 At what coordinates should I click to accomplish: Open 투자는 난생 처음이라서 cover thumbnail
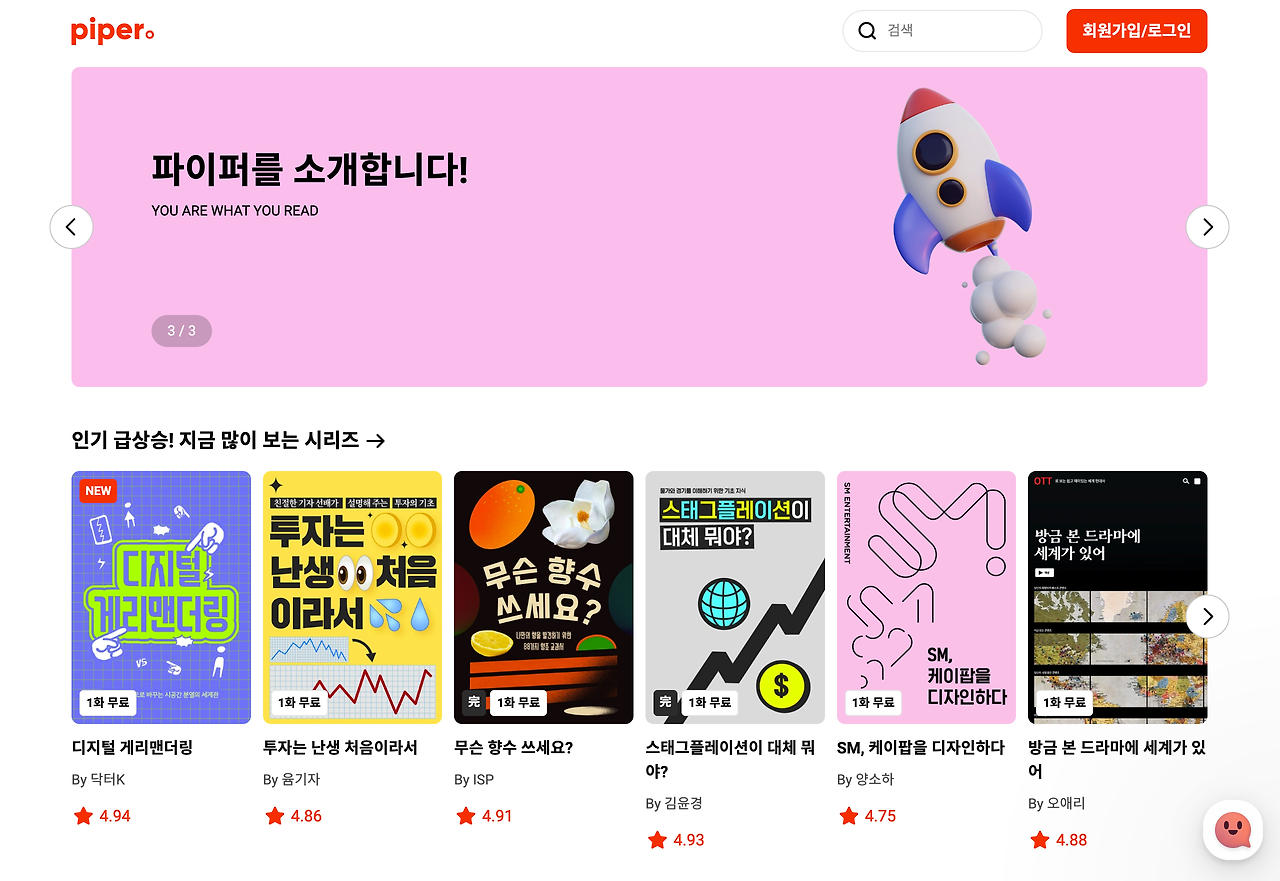[x=352, y=597]
